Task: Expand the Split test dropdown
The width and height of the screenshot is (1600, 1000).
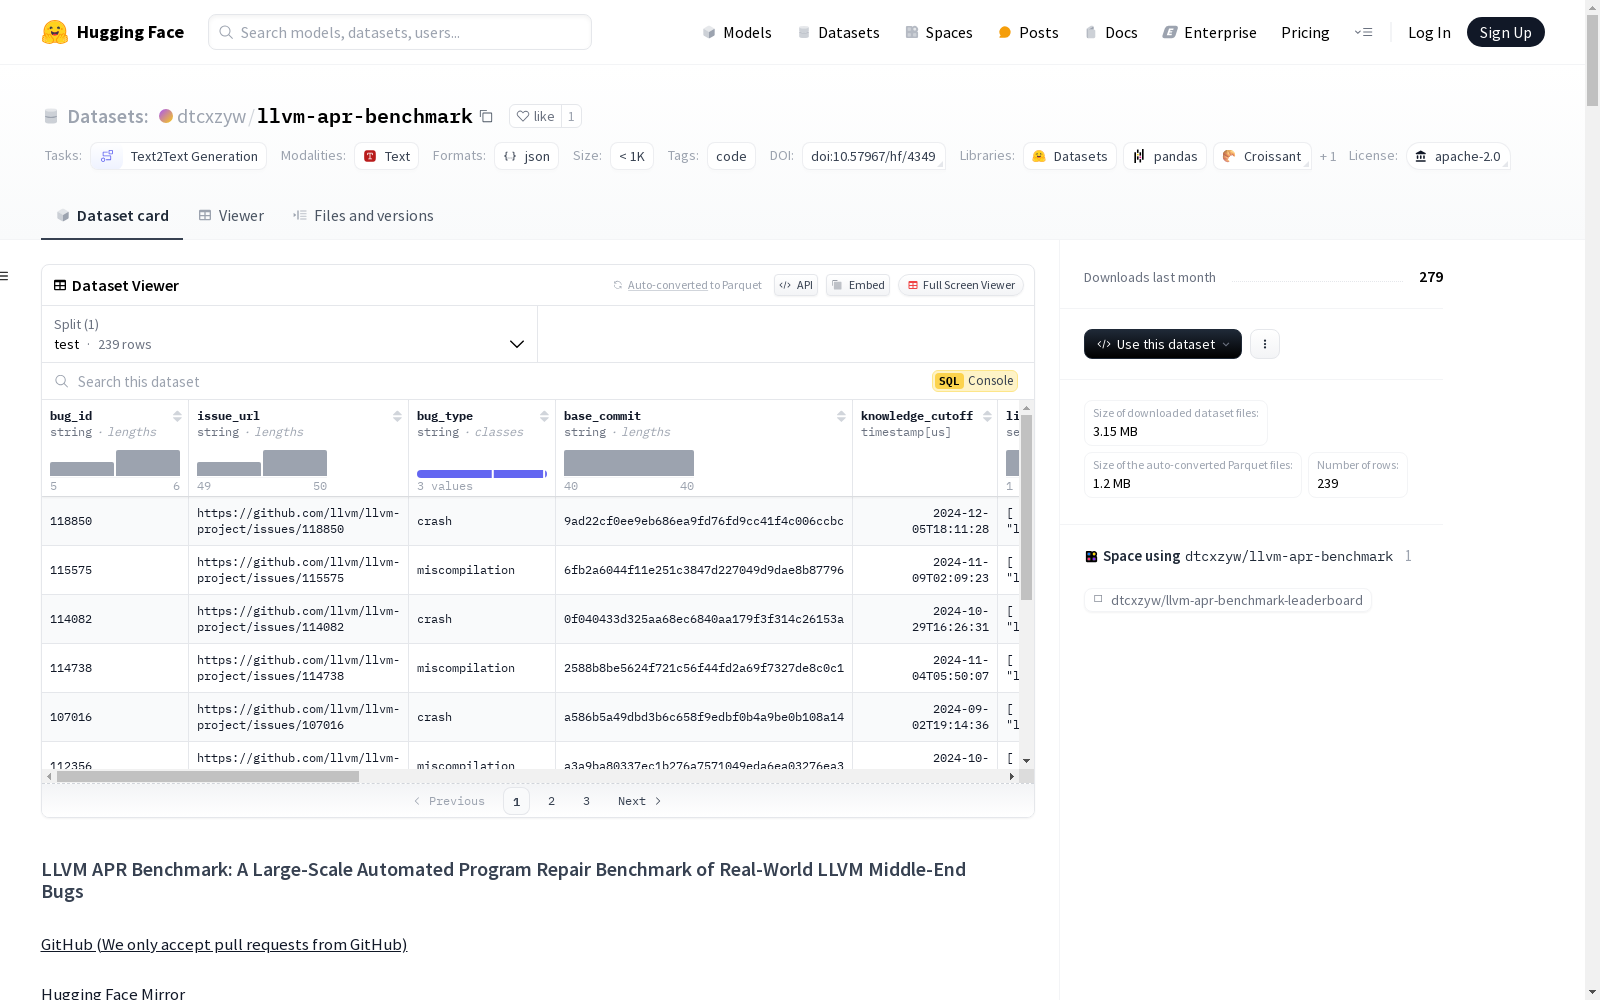Action: (289, 334)
